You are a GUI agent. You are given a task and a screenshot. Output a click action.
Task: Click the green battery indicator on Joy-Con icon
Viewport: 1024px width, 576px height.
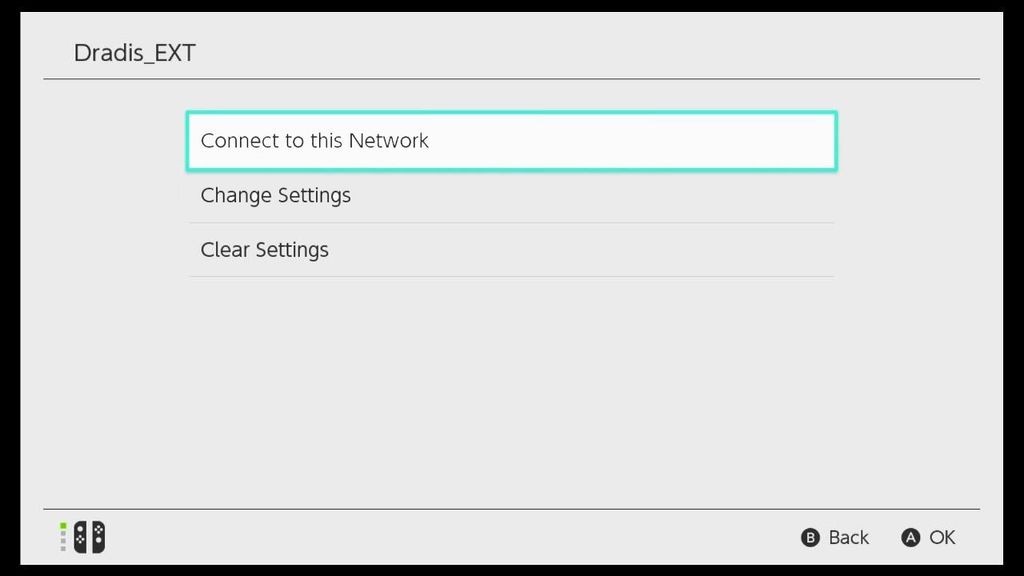click(x=63, y=528)
